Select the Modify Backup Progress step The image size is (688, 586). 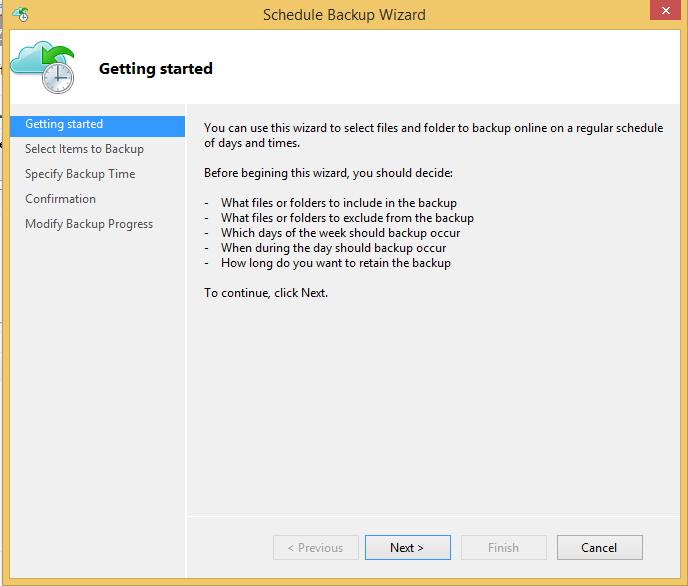tap(89, 224)
